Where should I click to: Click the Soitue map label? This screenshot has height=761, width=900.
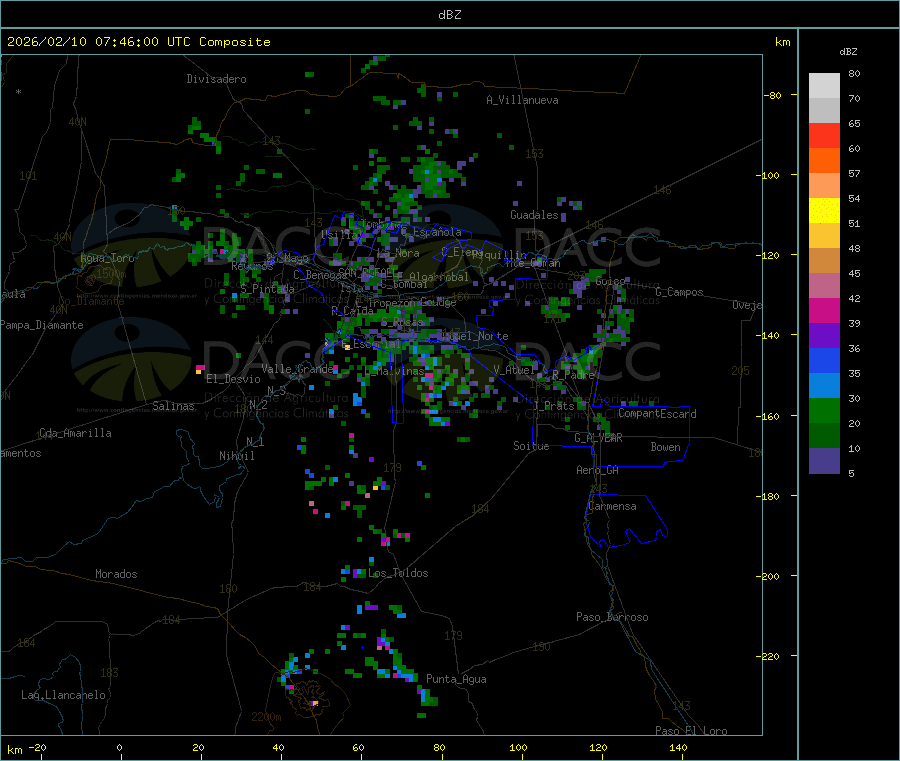click(531, 446)
